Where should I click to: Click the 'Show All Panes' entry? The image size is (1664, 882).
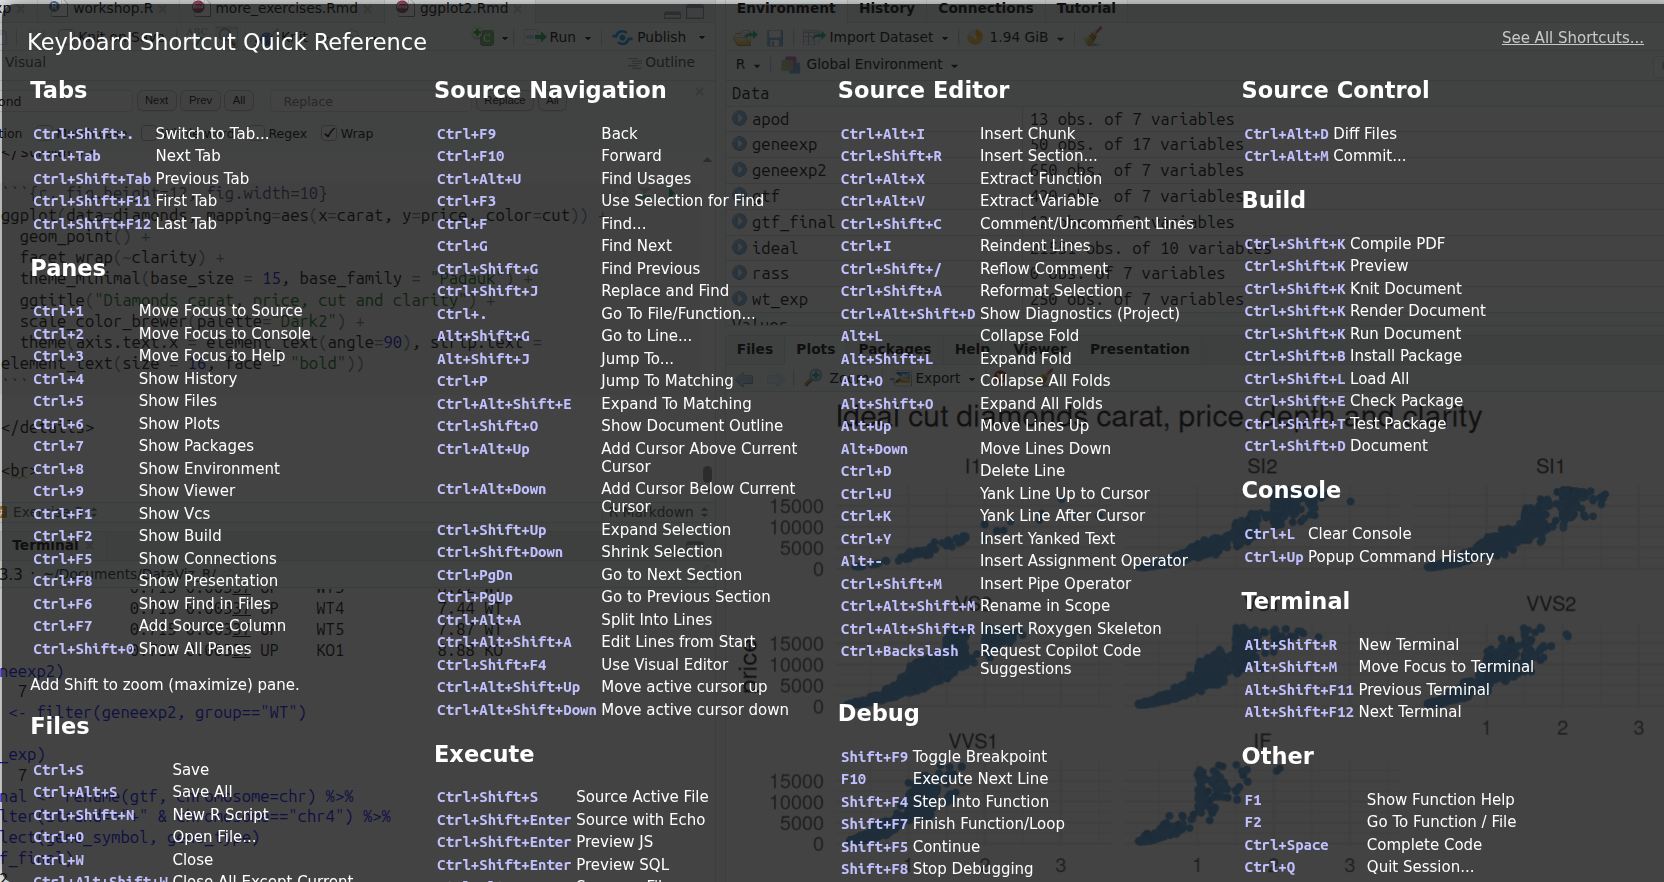(x=194, y=648)
